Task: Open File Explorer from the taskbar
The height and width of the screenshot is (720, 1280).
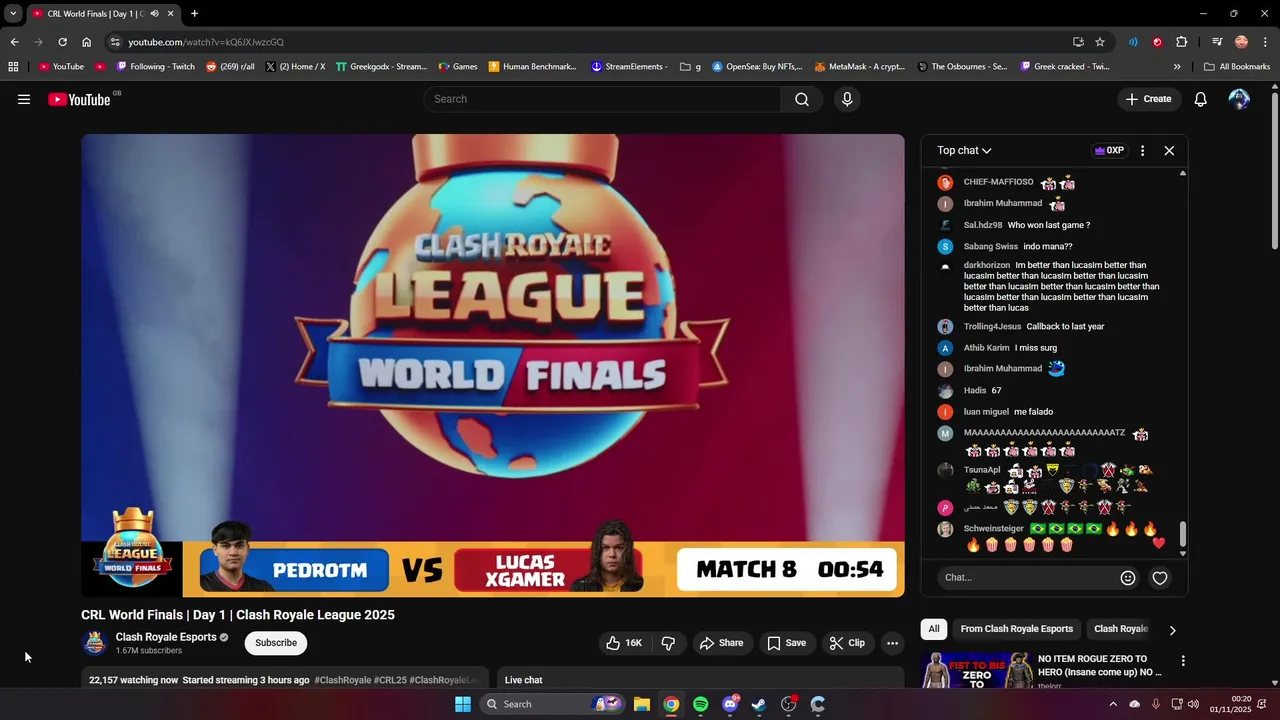Action: pyautogui.click(x=642, y=704)
